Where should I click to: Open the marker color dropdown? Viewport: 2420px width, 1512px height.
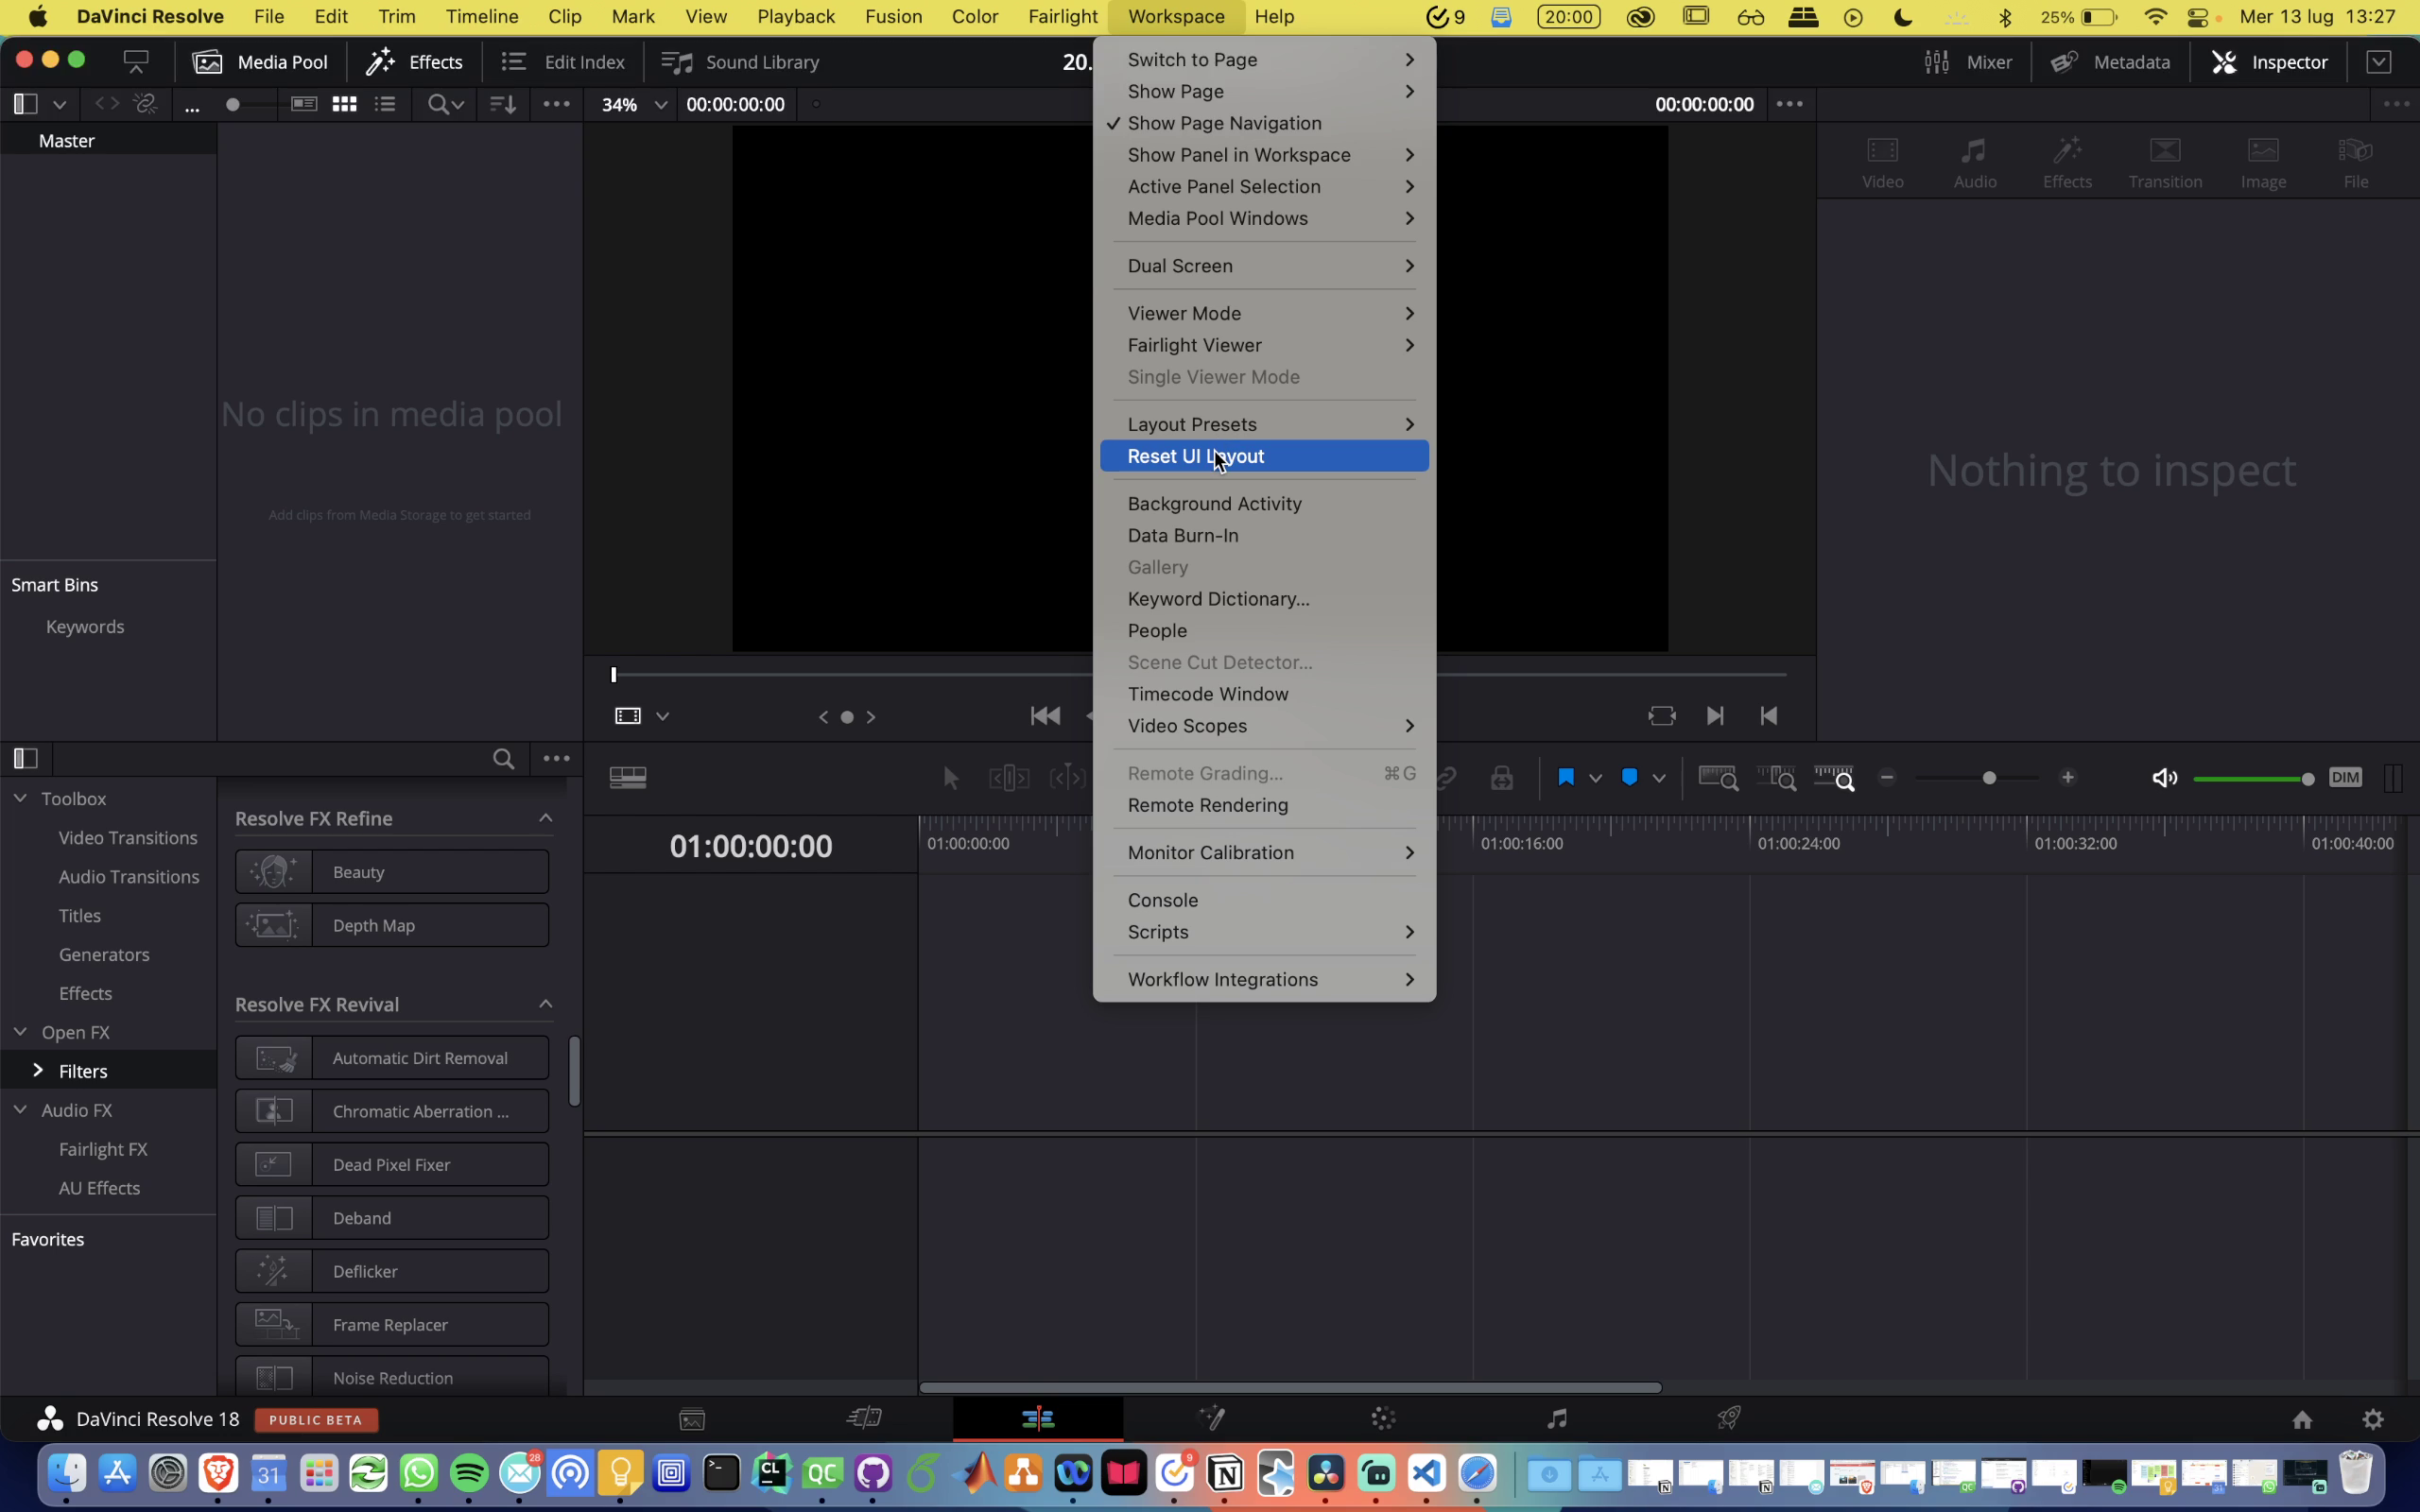tap(1659, 778)
